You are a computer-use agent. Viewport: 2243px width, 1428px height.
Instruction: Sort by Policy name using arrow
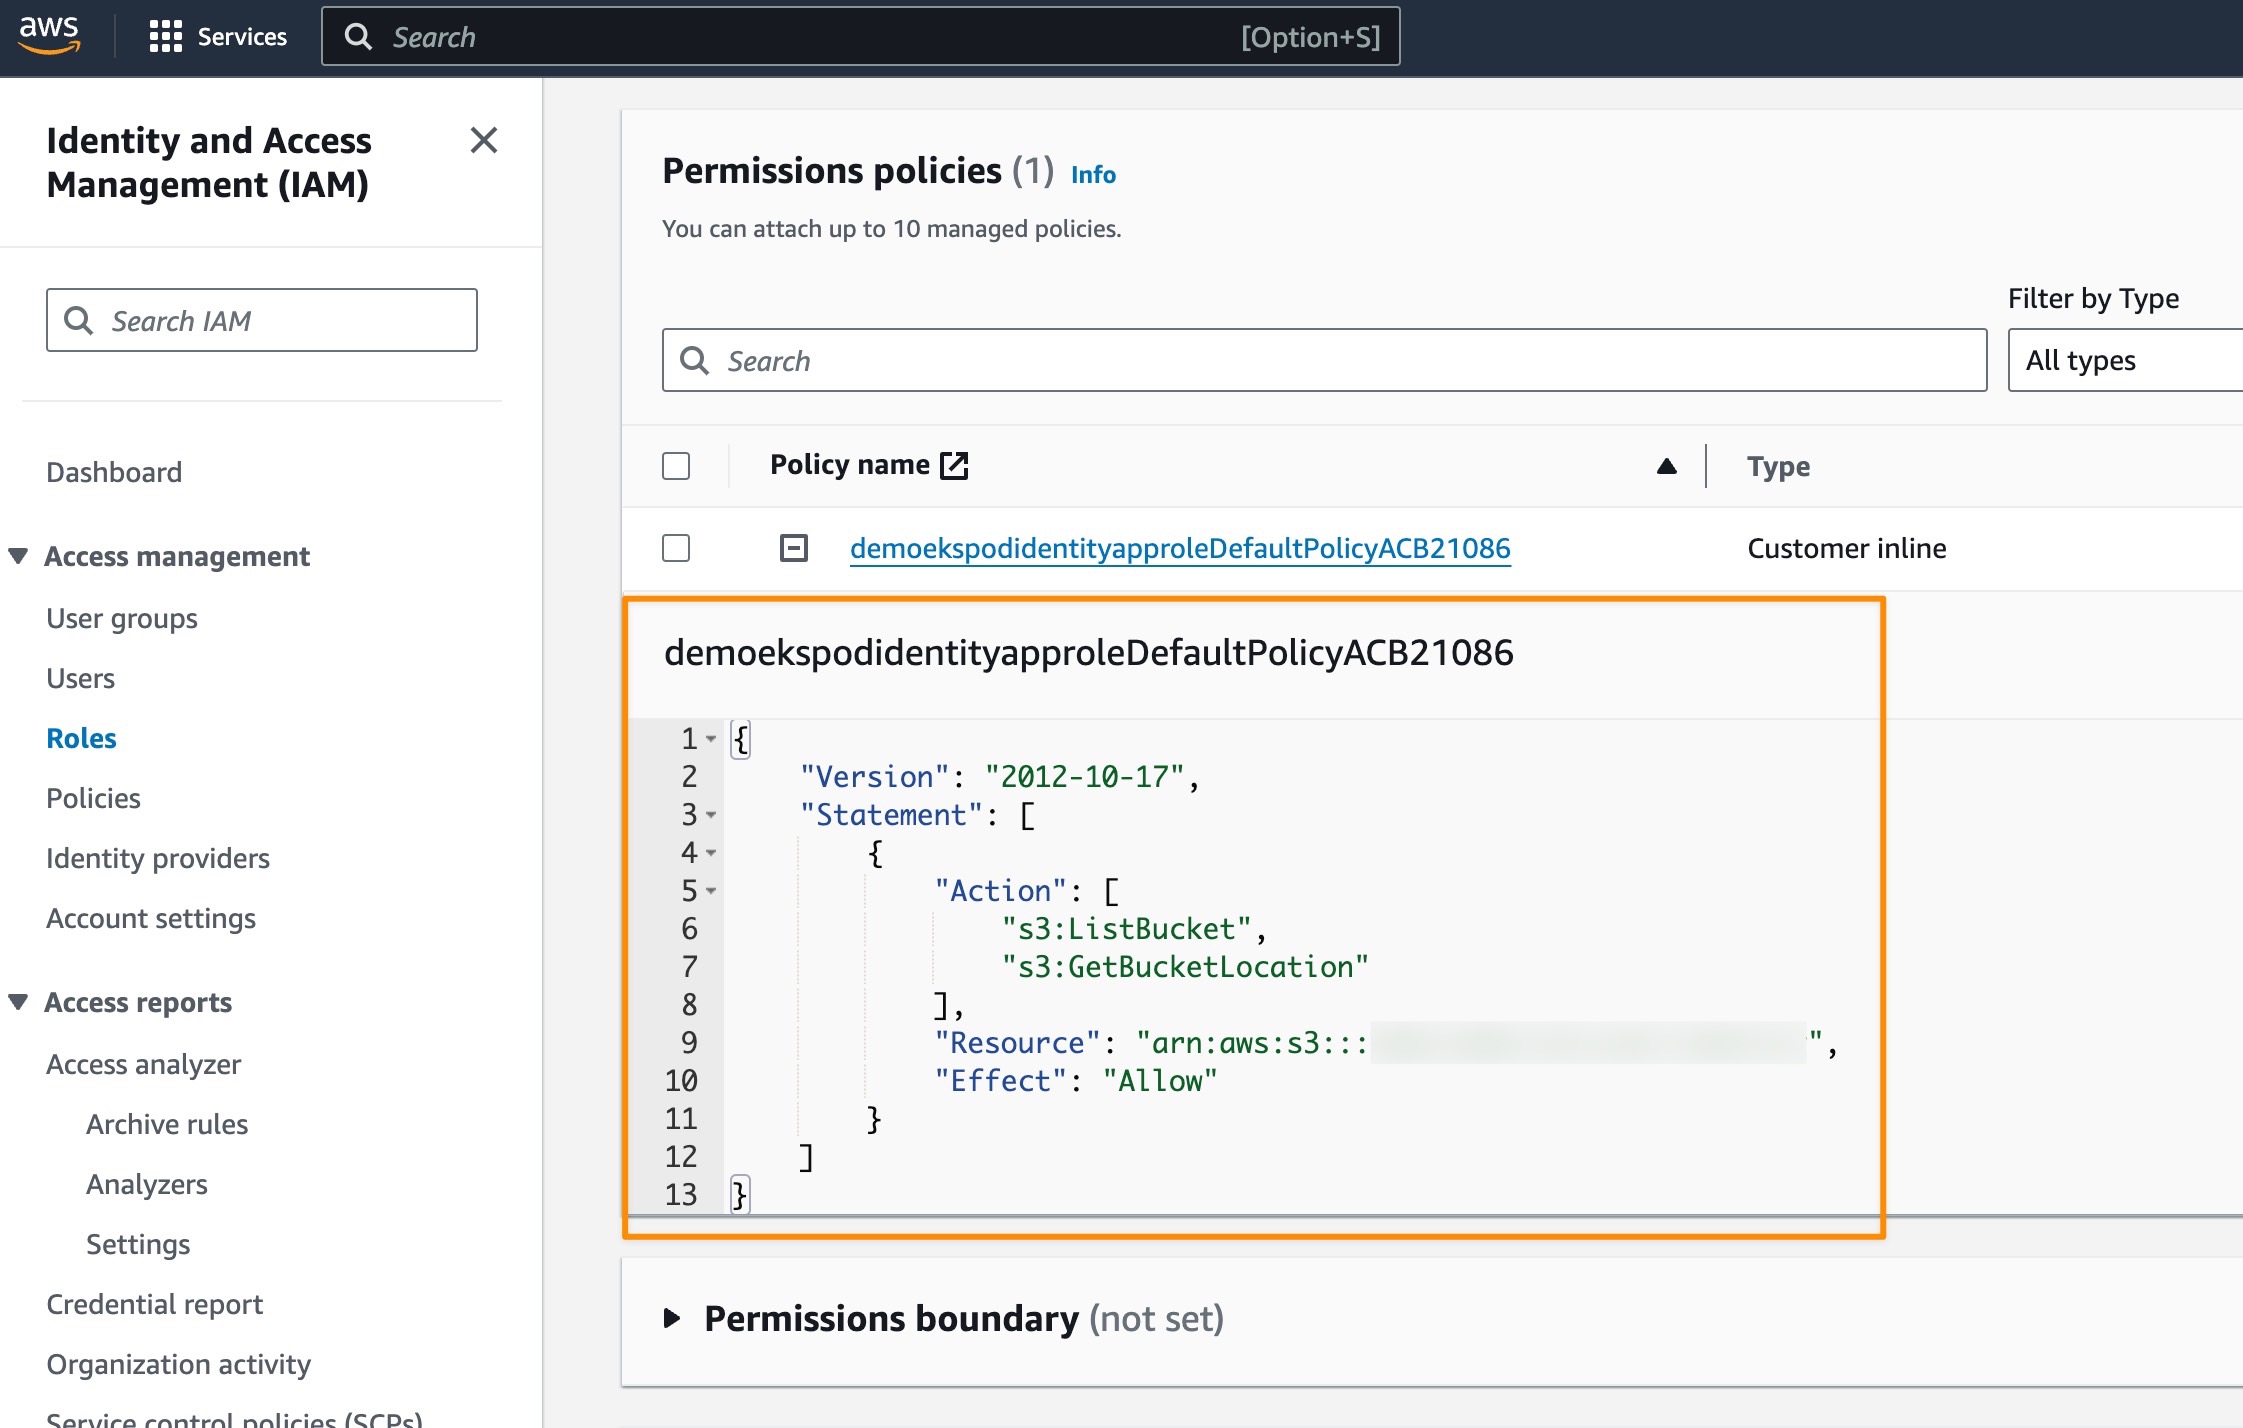[1666, 466]
